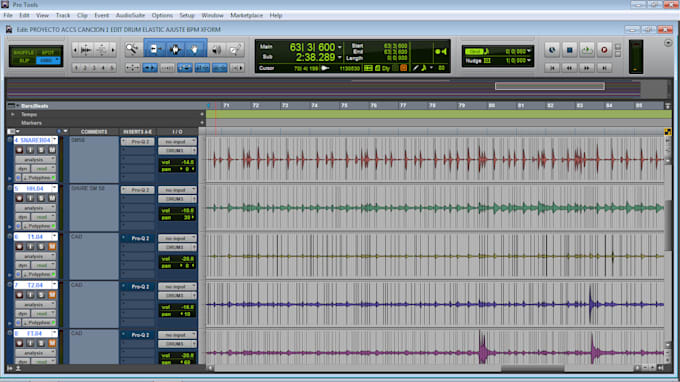
Task: Open HH.04 track DRUMS output selector
Action: 177,199
